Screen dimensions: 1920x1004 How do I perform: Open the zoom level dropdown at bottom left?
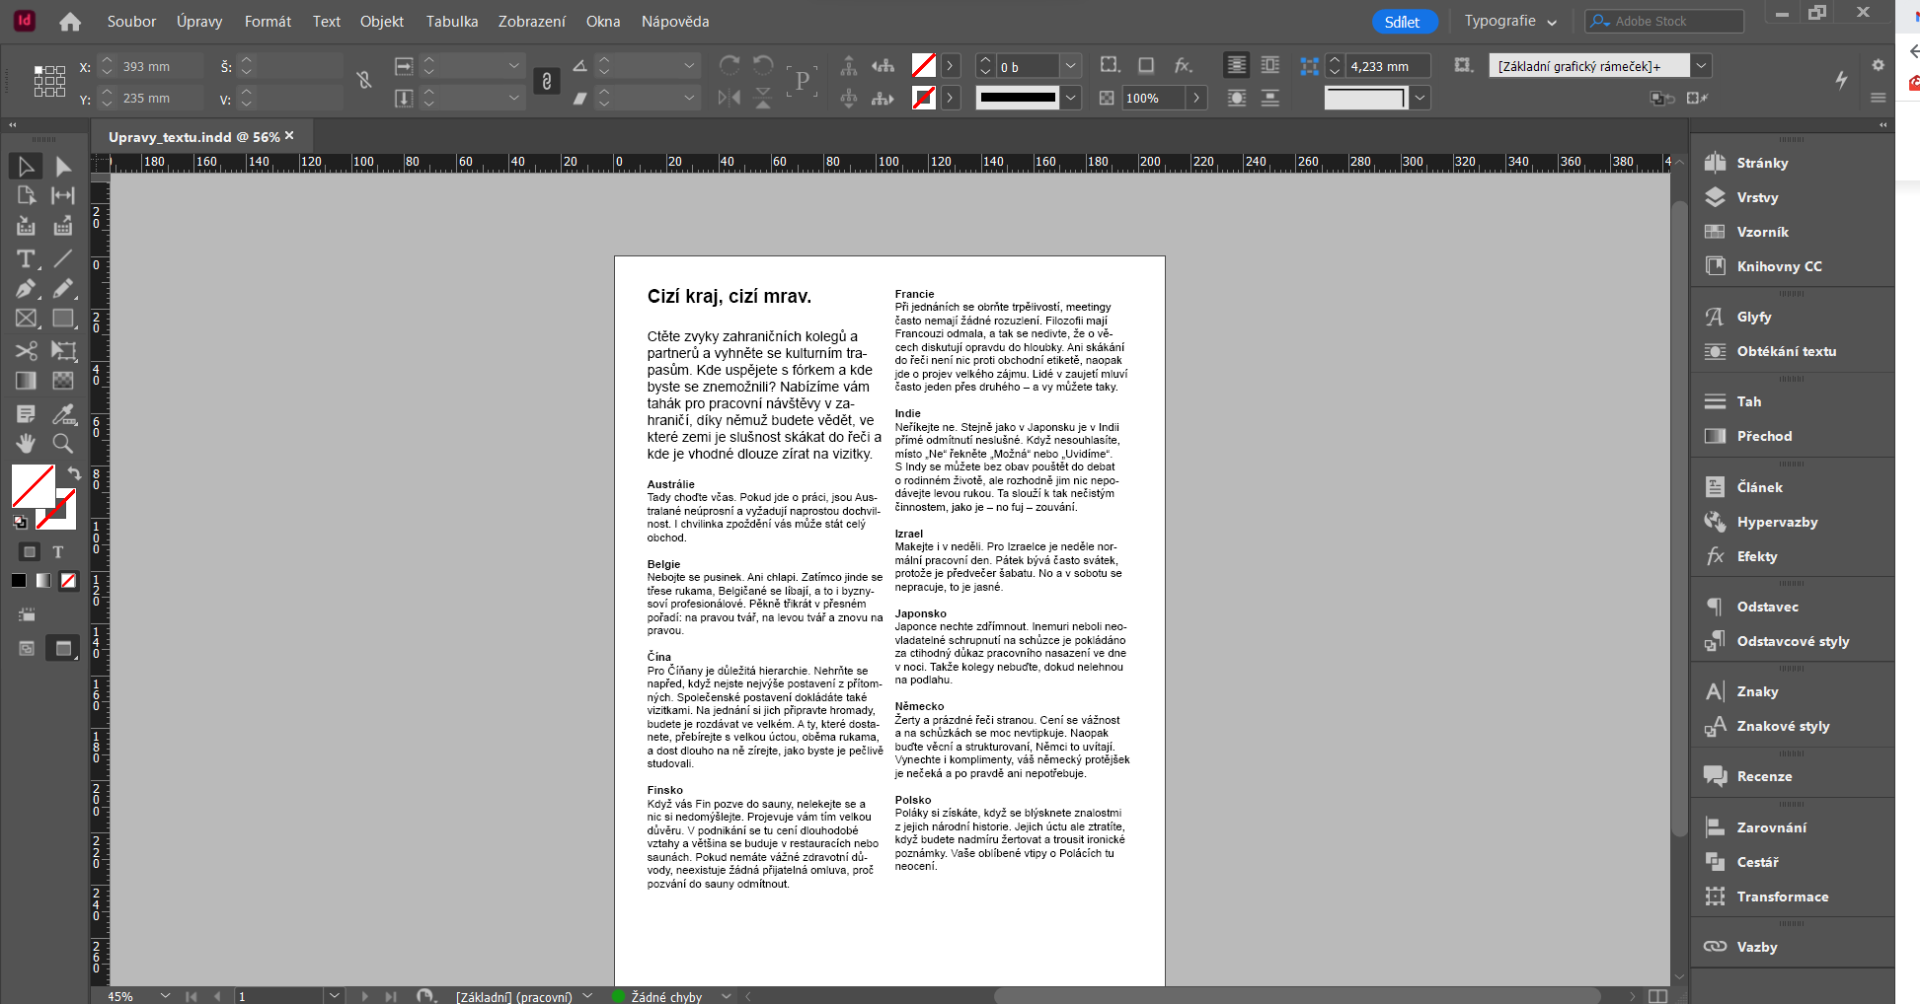click(166, 996)
